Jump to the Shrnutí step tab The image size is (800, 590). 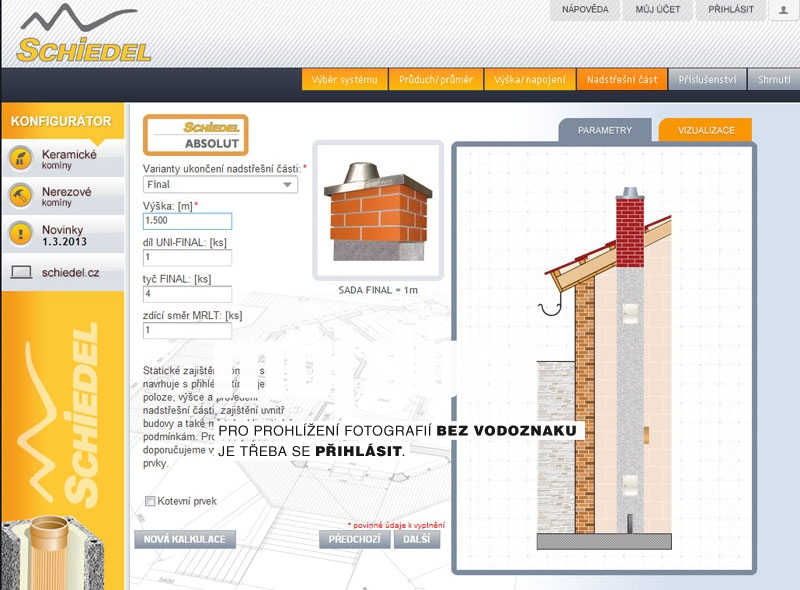pos(774,80)
